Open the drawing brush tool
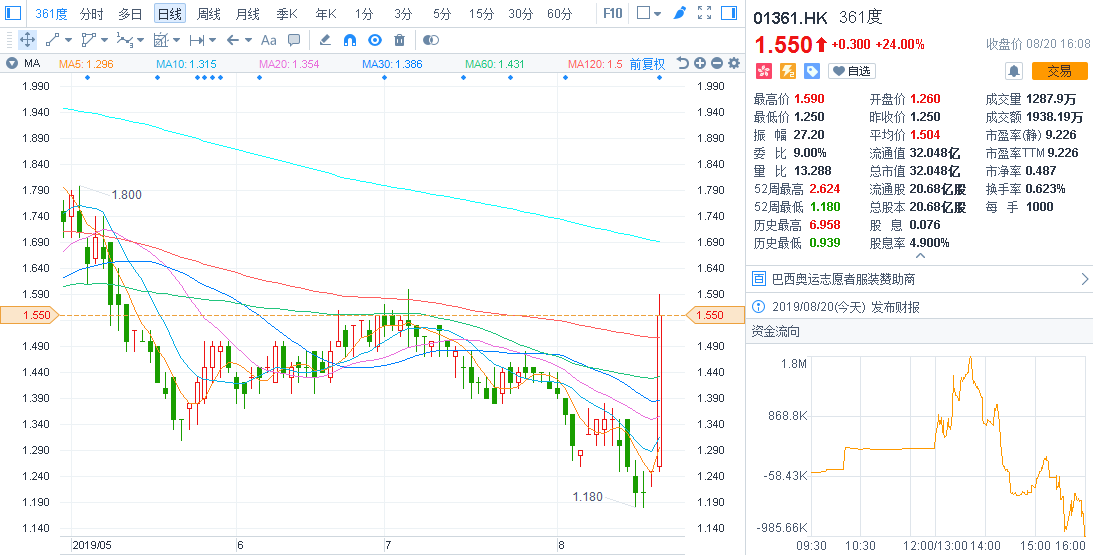The width and height of the screenshot is (1093, 555). click(680, 13)
